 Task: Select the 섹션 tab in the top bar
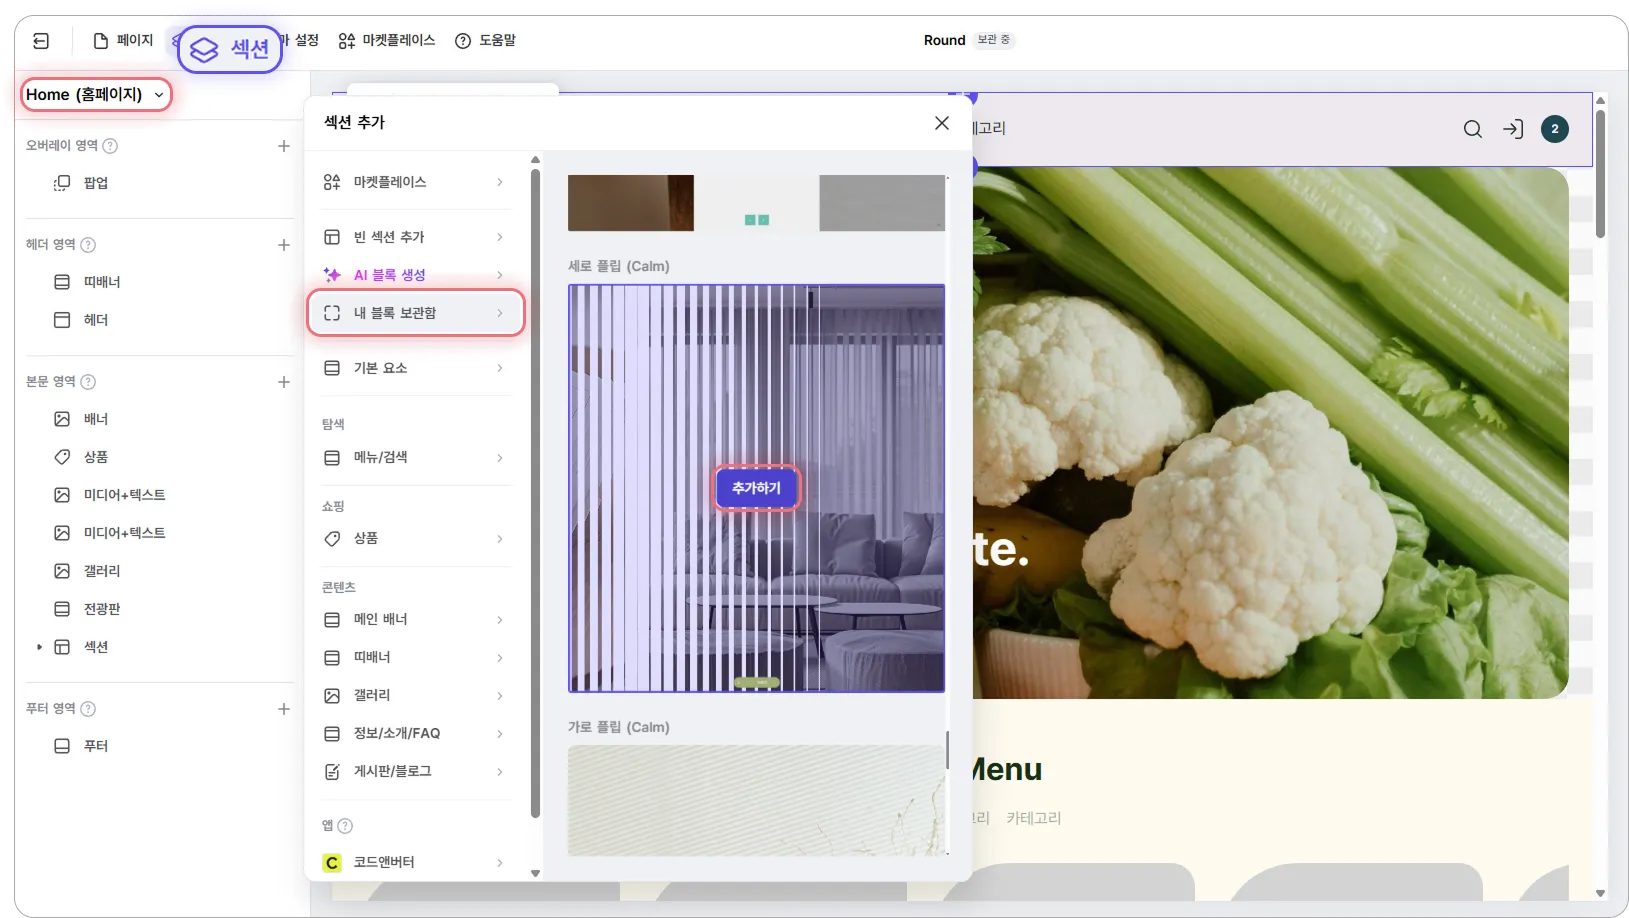(230, 49)
